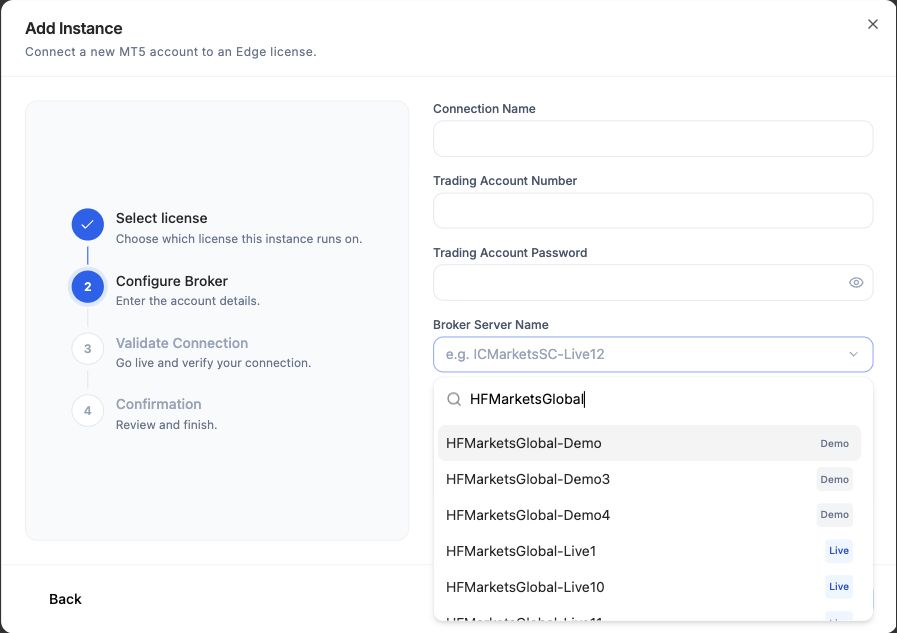Viewport: 897px width, 633px height.
Task: Toggle password visibility eye icon
Action: tap(856, 282)
